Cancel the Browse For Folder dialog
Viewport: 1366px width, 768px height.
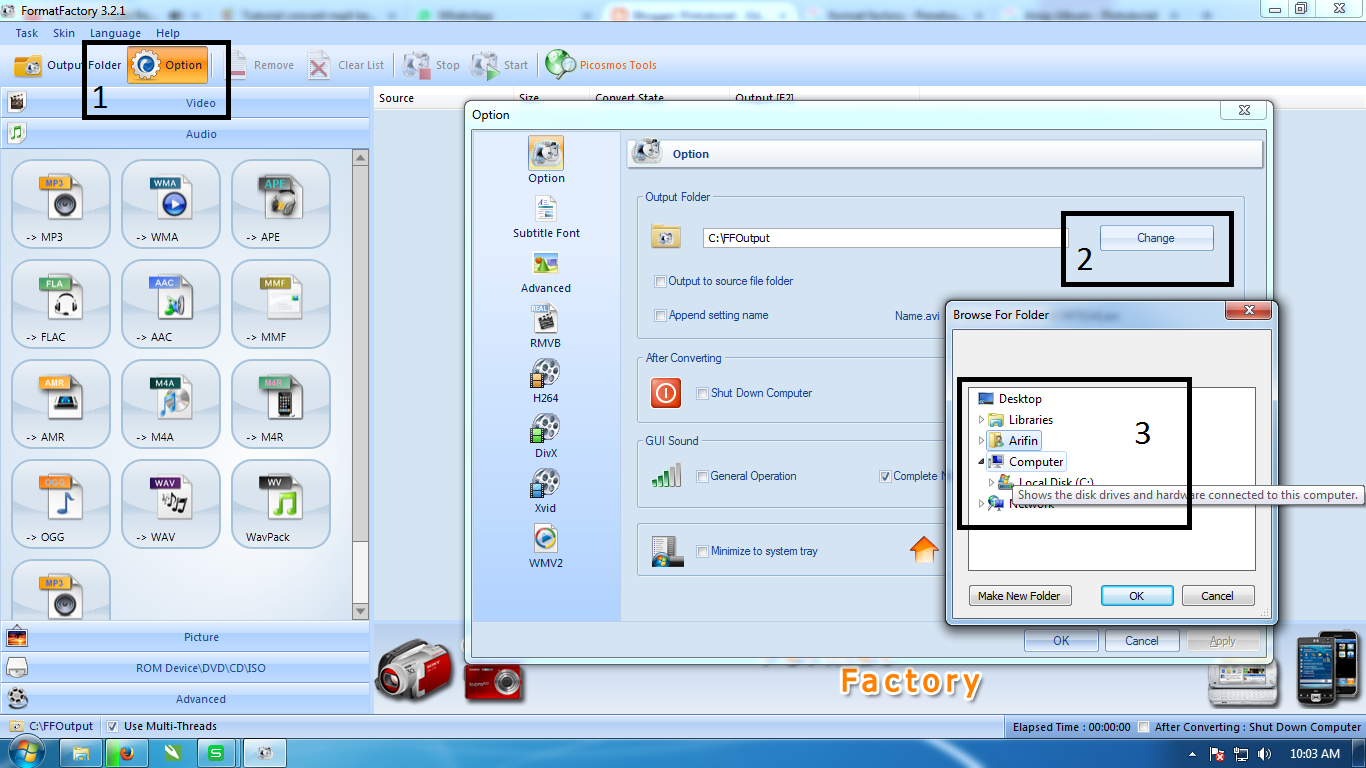pyautogui.click(x=1217, y=596)
